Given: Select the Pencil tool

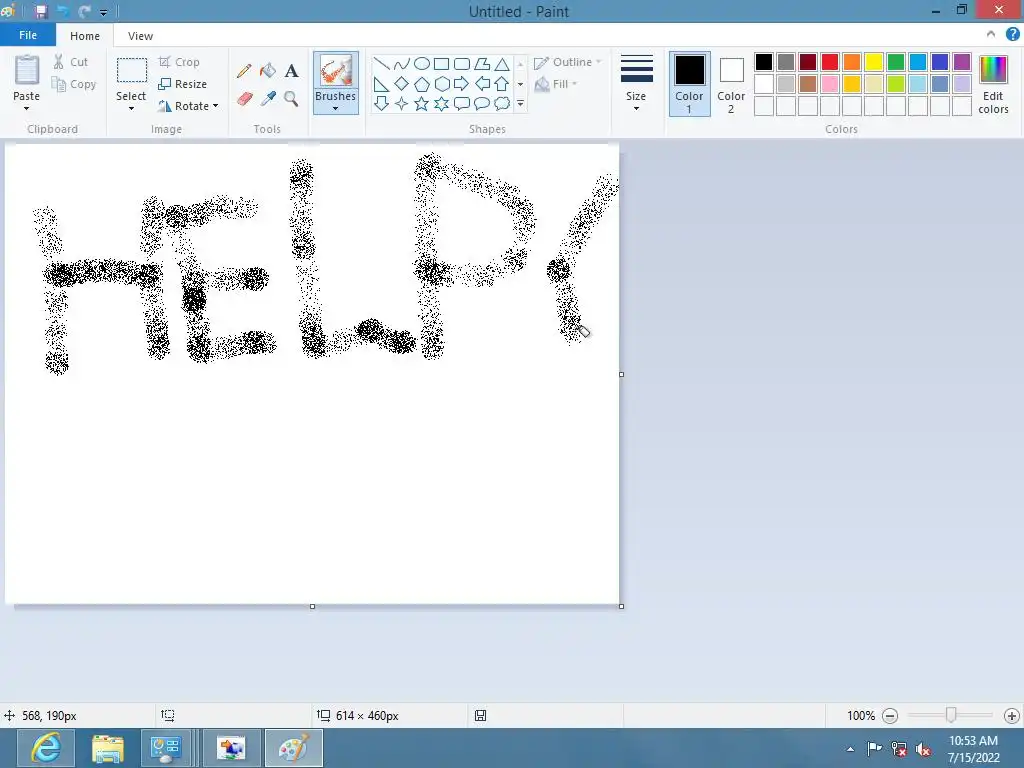Looking at the screenshot, I should click(244, 71).
